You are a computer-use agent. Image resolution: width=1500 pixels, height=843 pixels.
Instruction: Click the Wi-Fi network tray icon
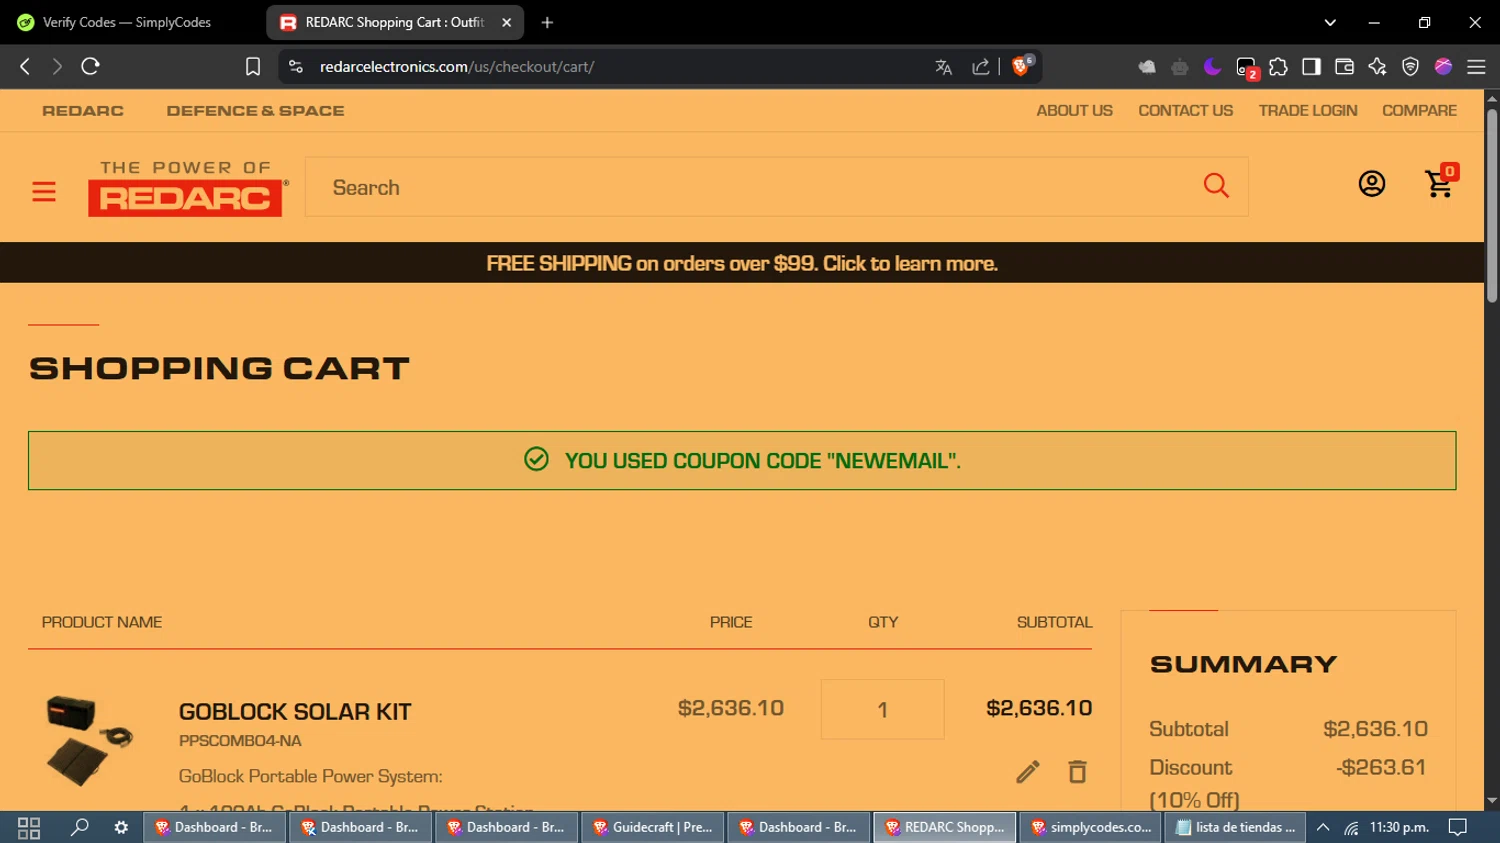tap(1351, 828)
